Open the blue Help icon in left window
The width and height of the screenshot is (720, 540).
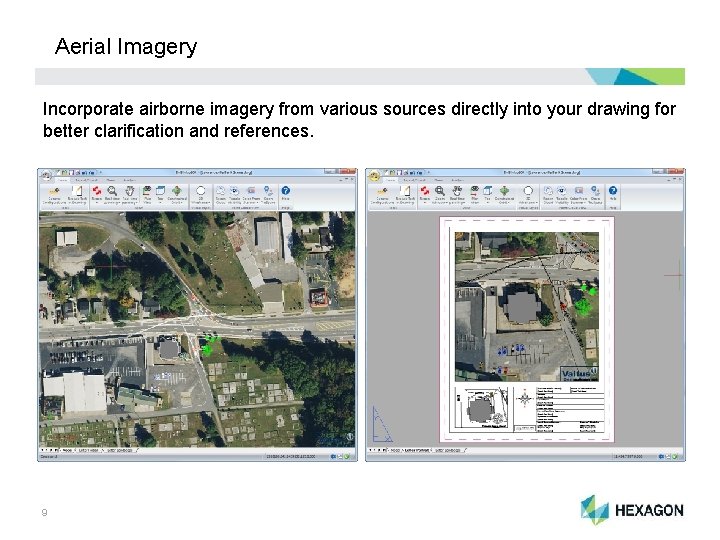pyautogui.click(x=286, y=191)
